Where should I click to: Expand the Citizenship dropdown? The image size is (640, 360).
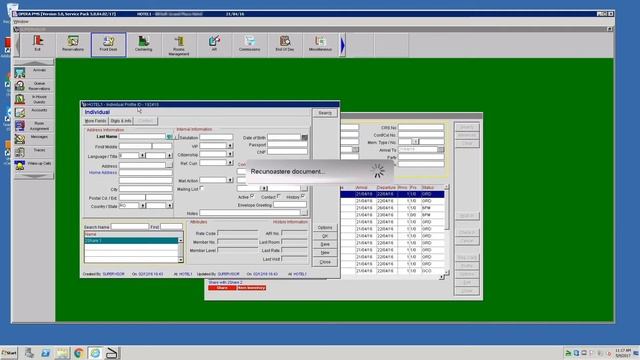pyautogui.click(x=230, y=154)
